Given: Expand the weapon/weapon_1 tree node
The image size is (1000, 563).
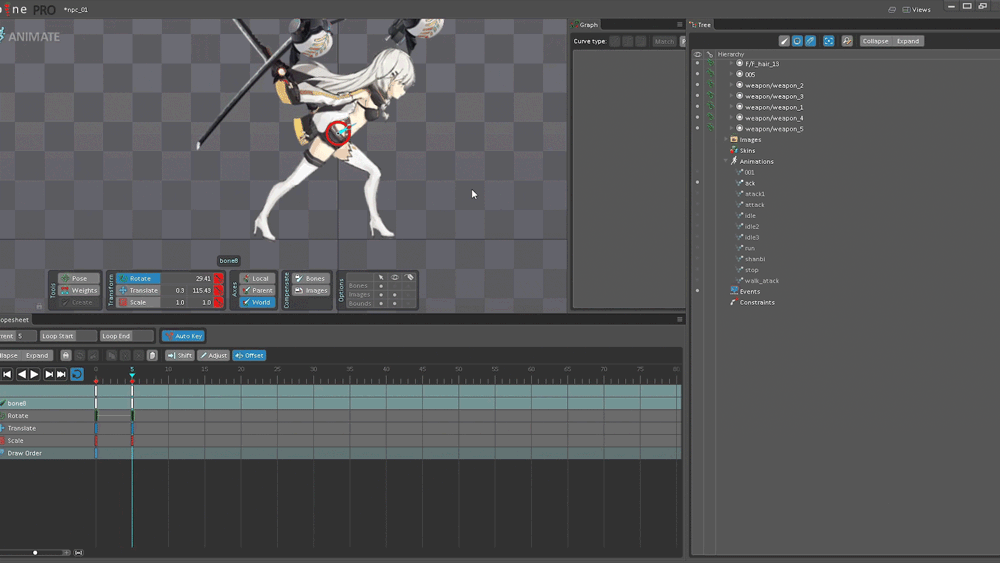Looking at the screenshot, I should (732, 106).
